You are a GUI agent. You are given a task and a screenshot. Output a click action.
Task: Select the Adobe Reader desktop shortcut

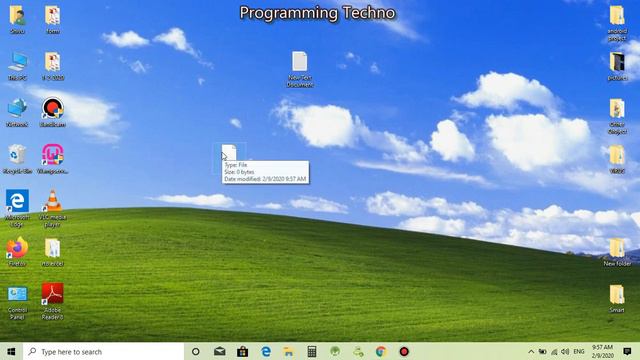[x=53, y=301]
